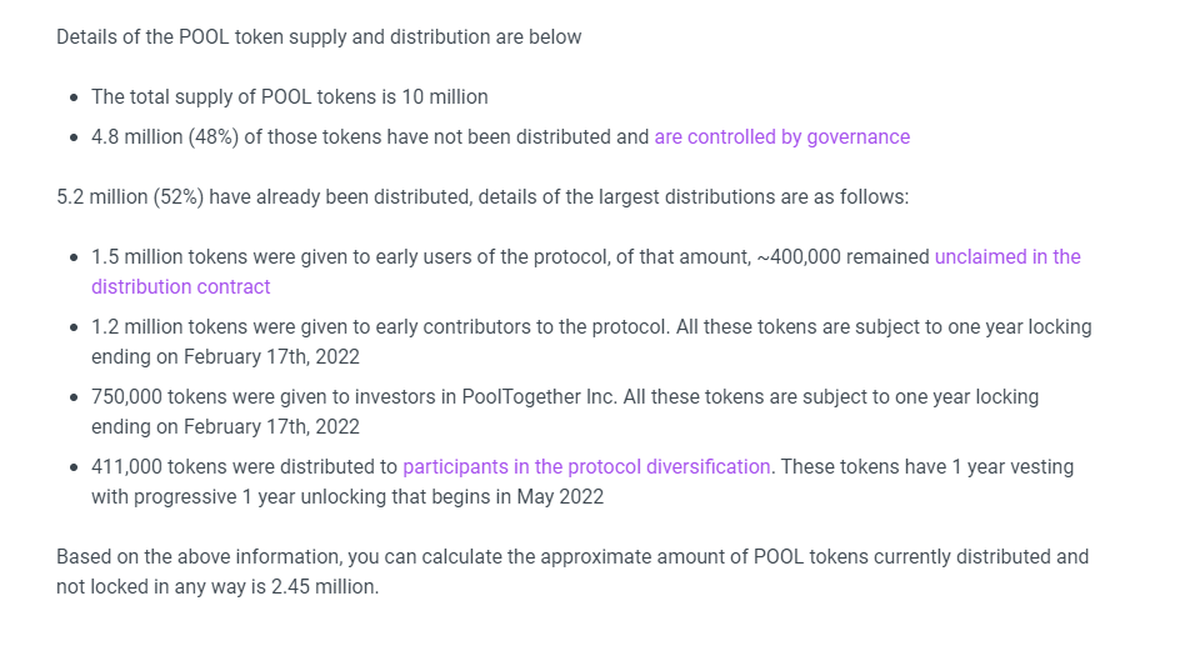
Task: Click the "unclaimed in the" link text
Action: click(x=1007, y=257)
